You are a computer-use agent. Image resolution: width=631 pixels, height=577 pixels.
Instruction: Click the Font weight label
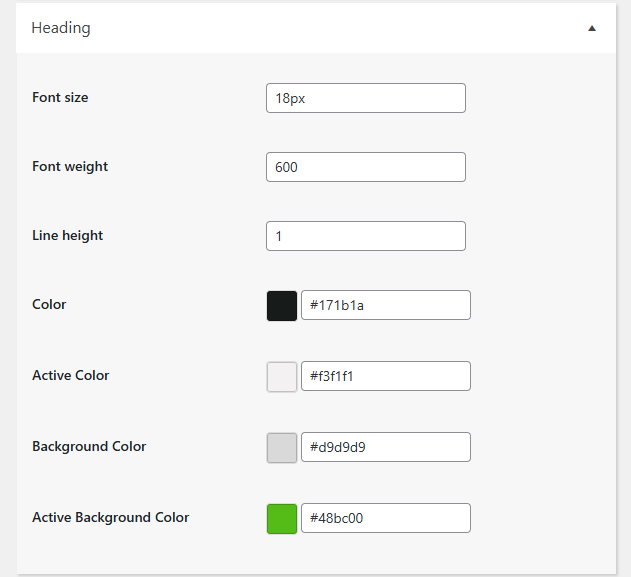point(70,166)
